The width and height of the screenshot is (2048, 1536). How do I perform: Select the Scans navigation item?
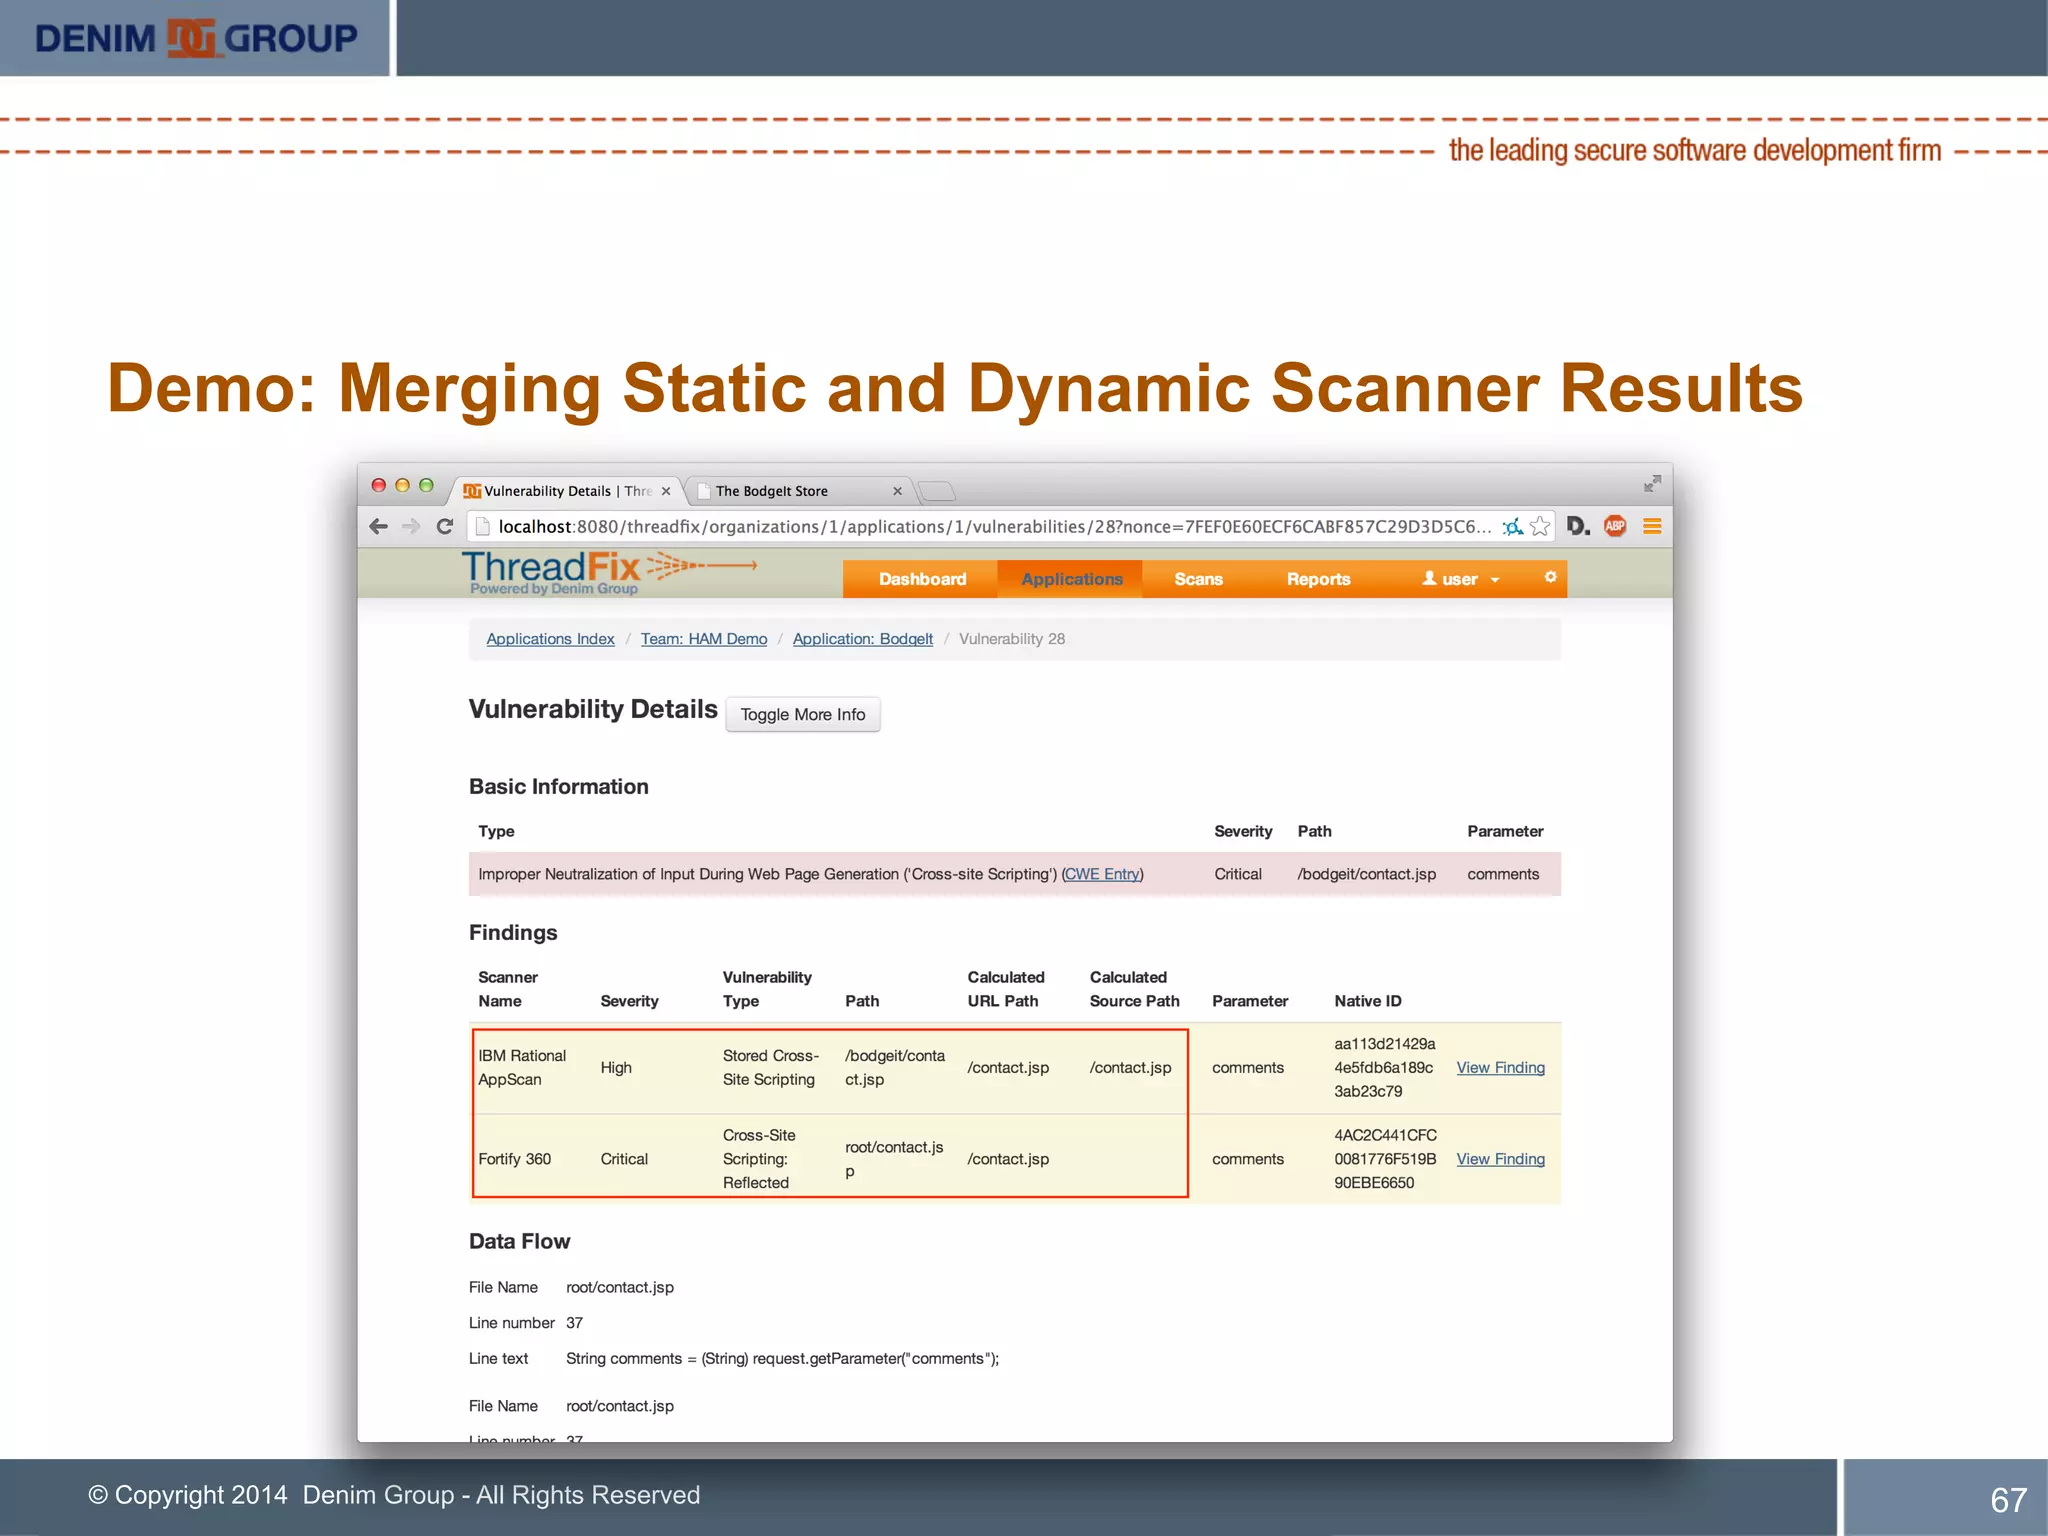pyautogui.click(x=1198, y=579)
